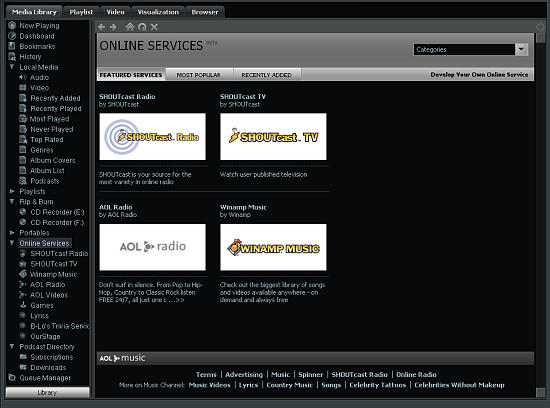Switch to the Playlist tab
This screenshot has height=408, width=550.
coord(81,12)
